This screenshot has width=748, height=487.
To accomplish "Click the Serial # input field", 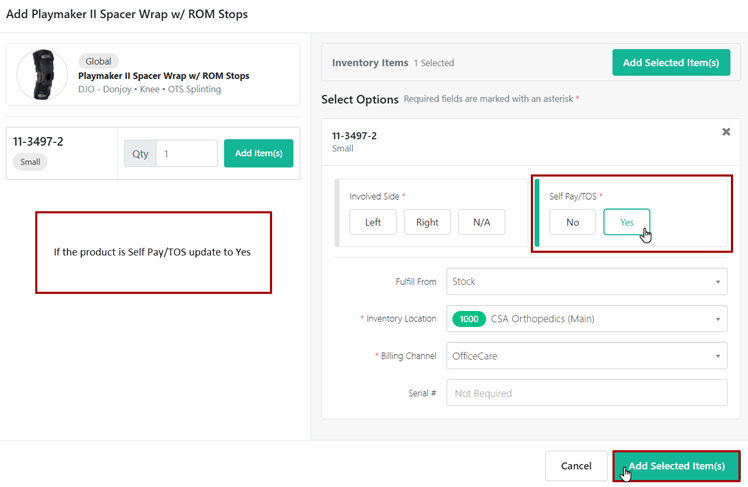I will (586, 393).
